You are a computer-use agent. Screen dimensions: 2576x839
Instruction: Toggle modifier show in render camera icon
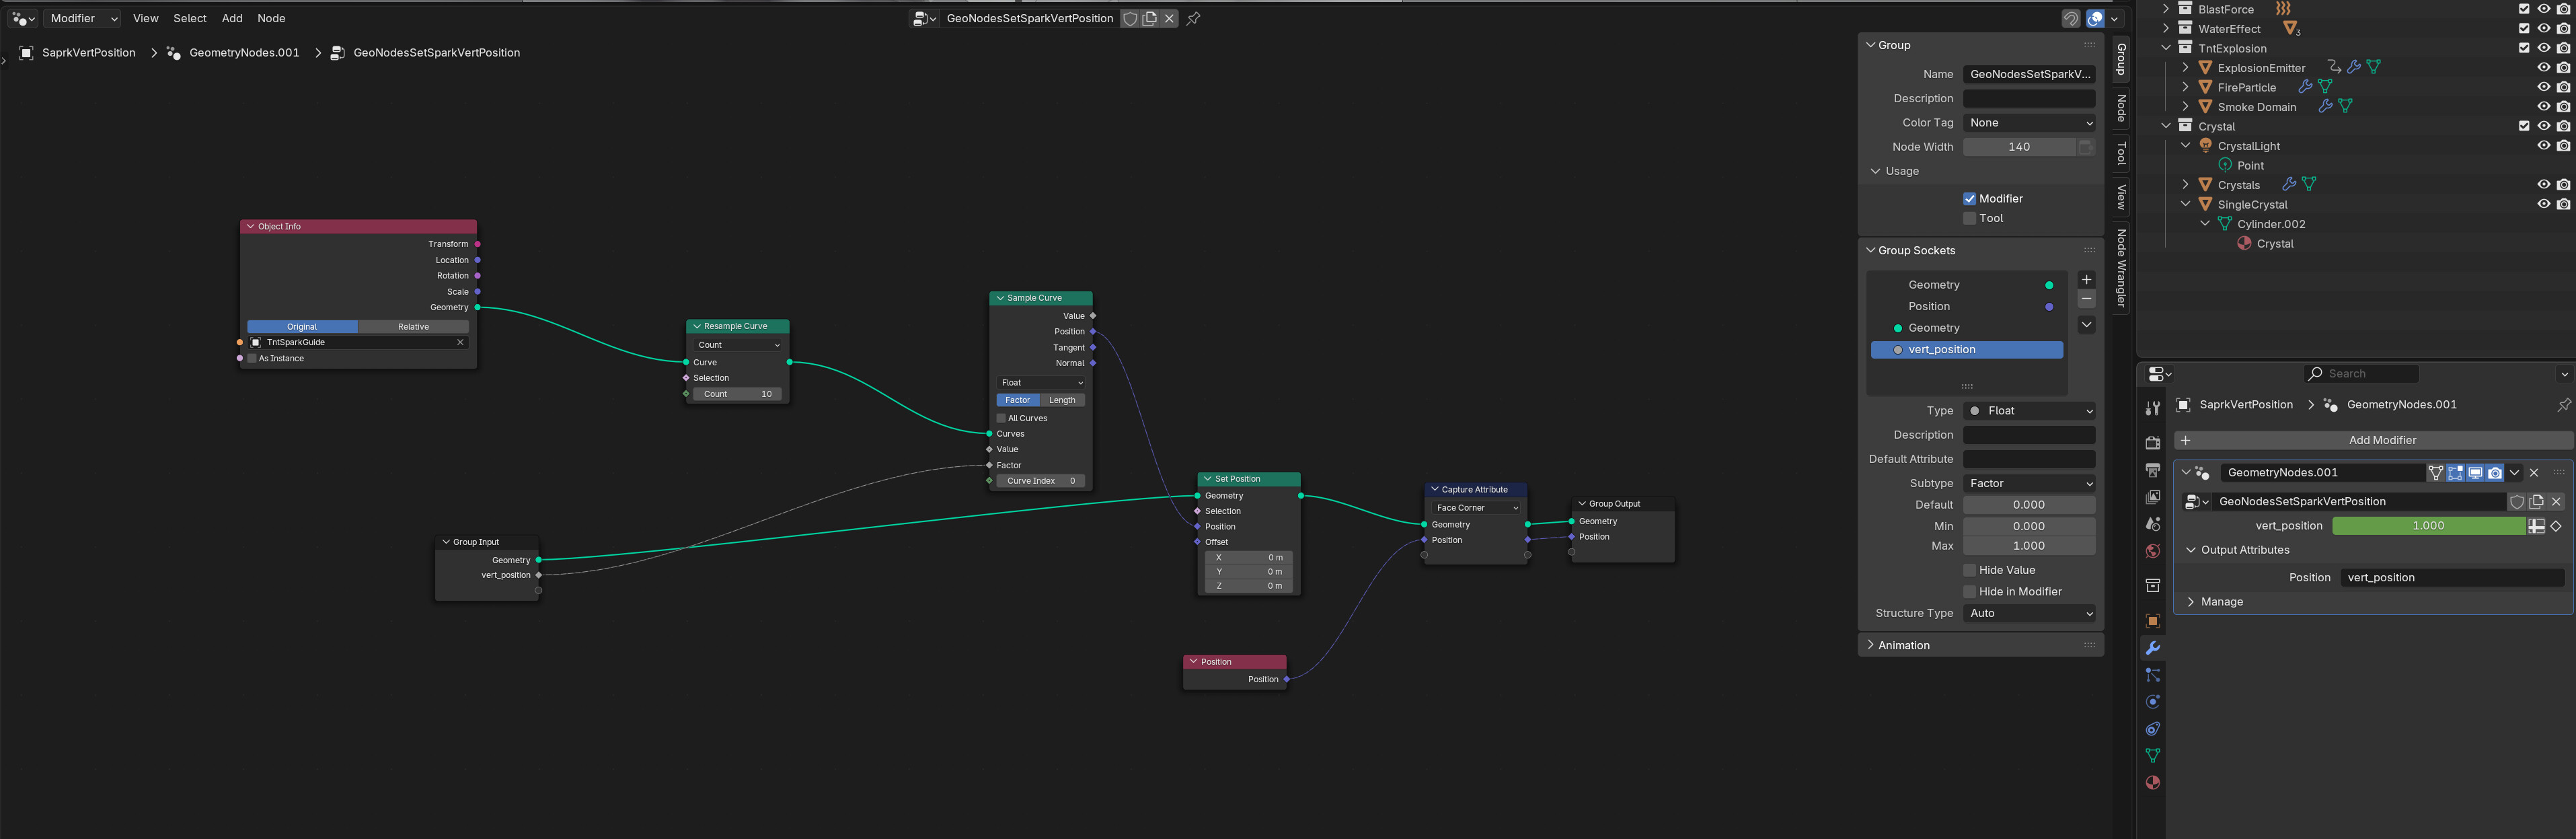[x=2495, y=473]
